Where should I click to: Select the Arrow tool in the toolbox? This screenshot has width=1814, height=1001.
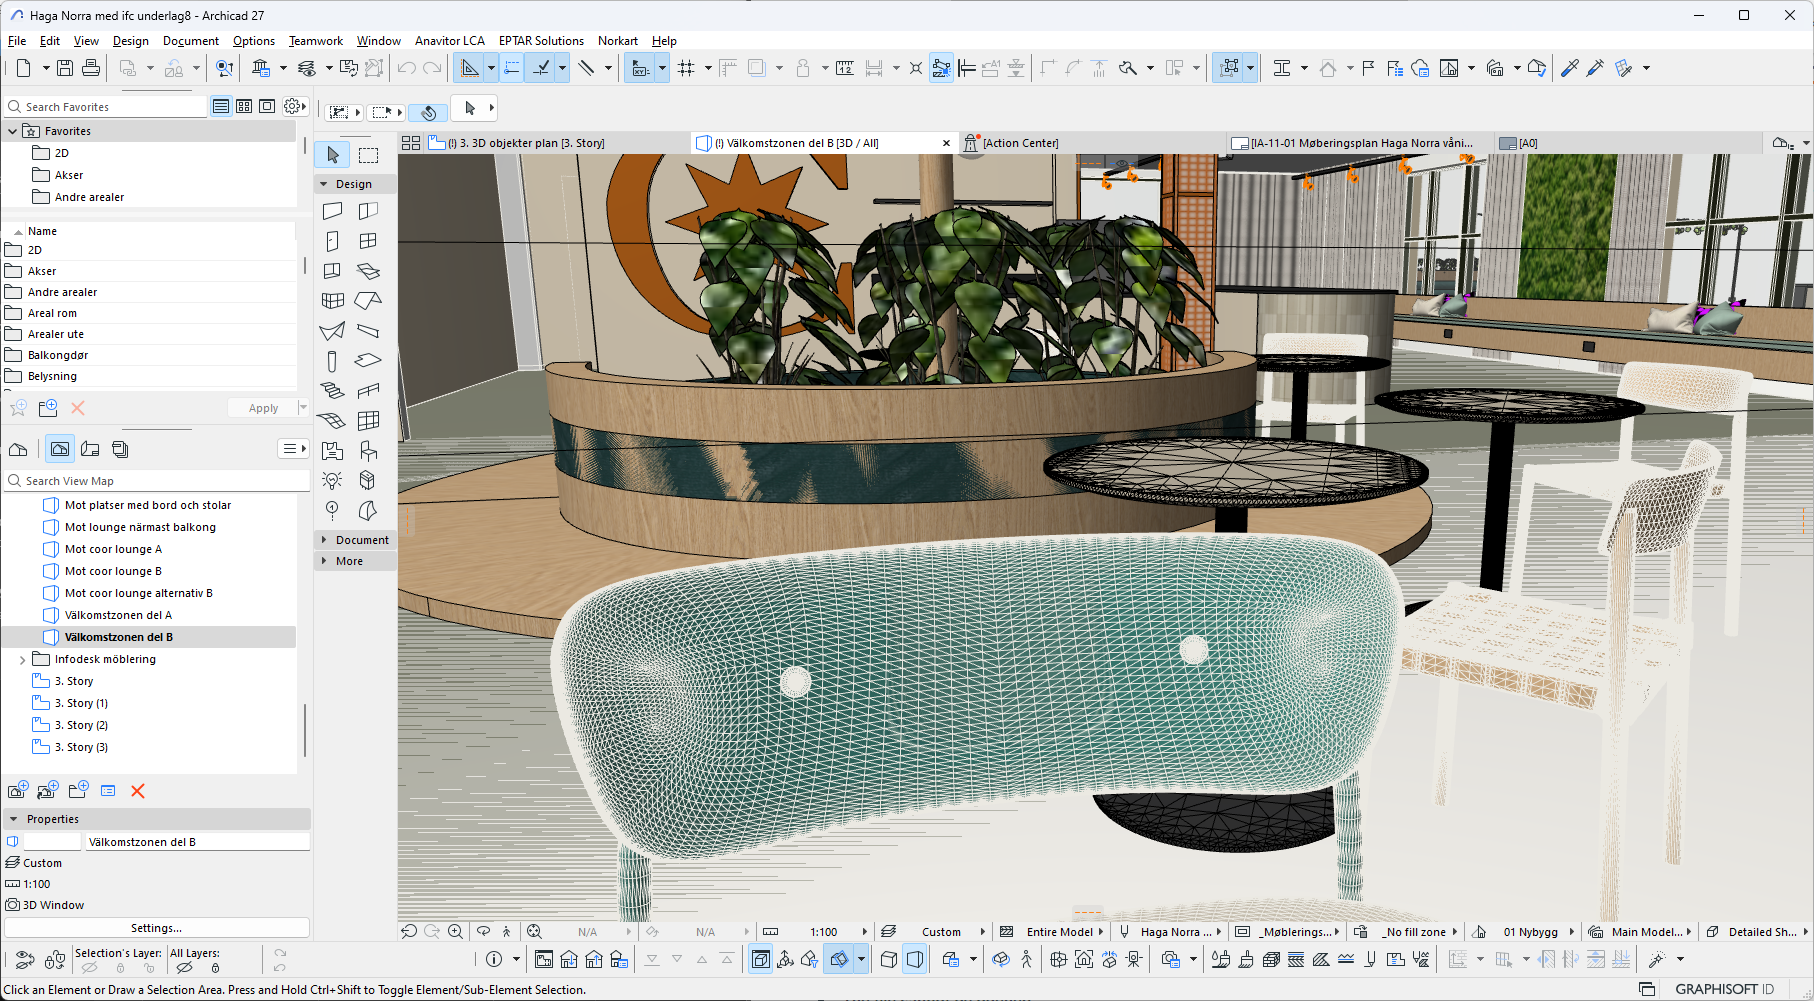(x=333, y=155)
